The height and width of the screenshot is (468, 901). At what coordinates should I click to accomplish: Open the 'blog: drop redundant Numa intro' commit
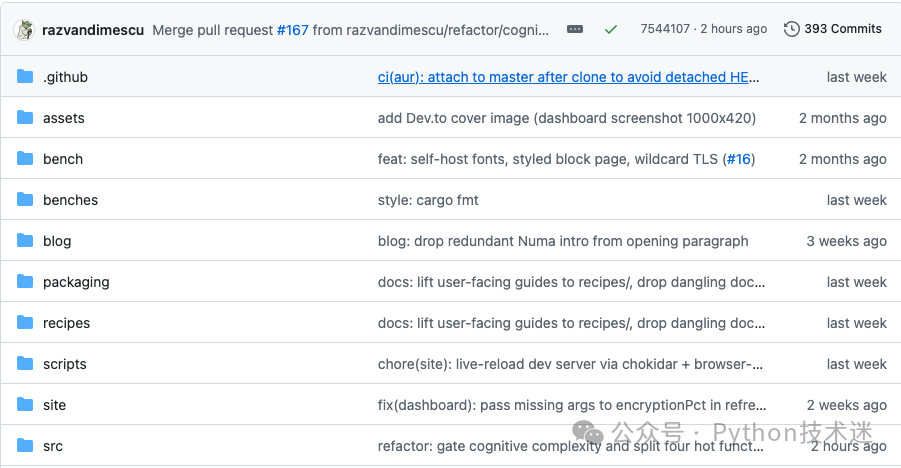click(x=563, y=241)
